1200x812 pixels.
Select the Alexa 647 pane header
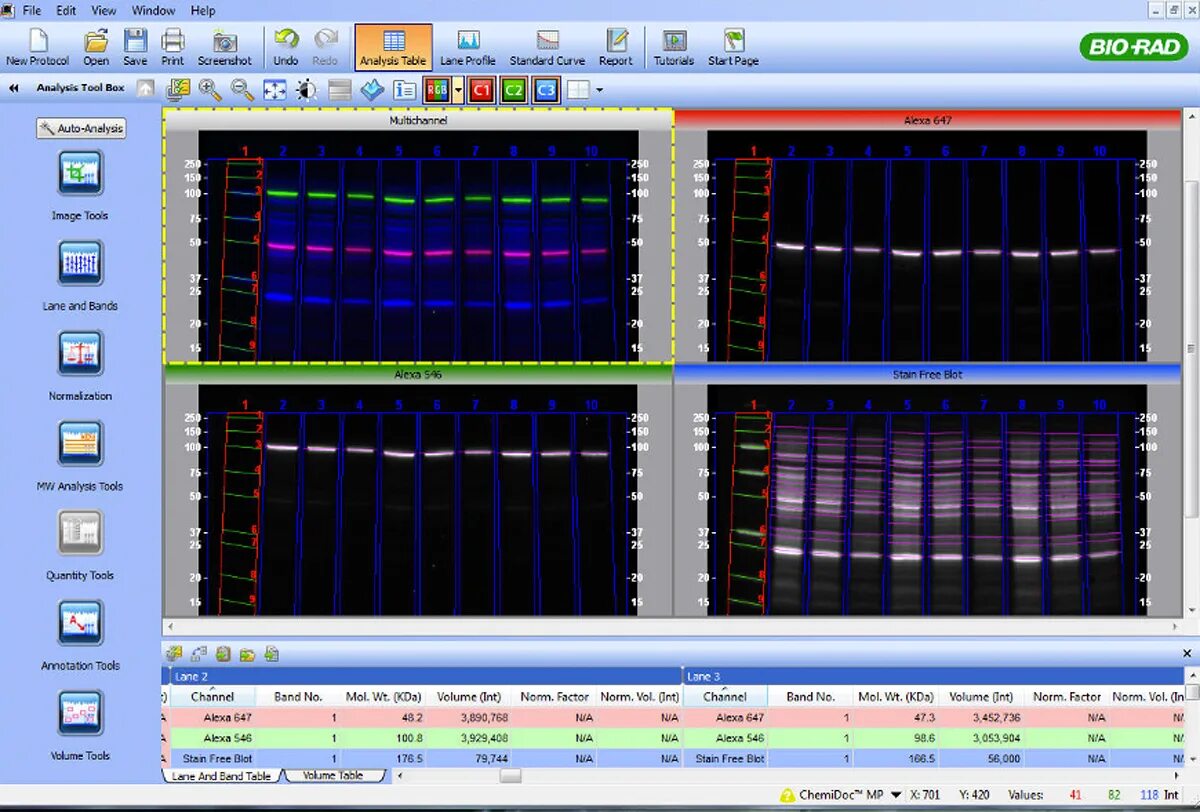tap(928, 119)
